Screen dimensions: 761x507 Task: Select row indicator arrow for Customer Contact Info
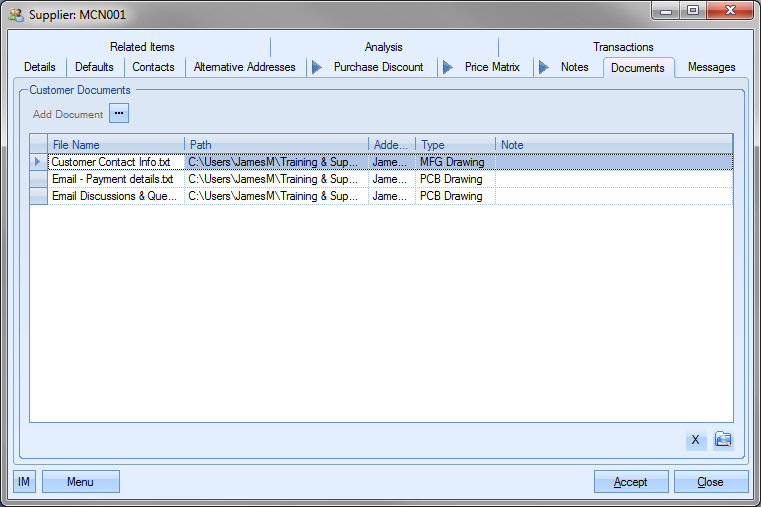(38, 162)
